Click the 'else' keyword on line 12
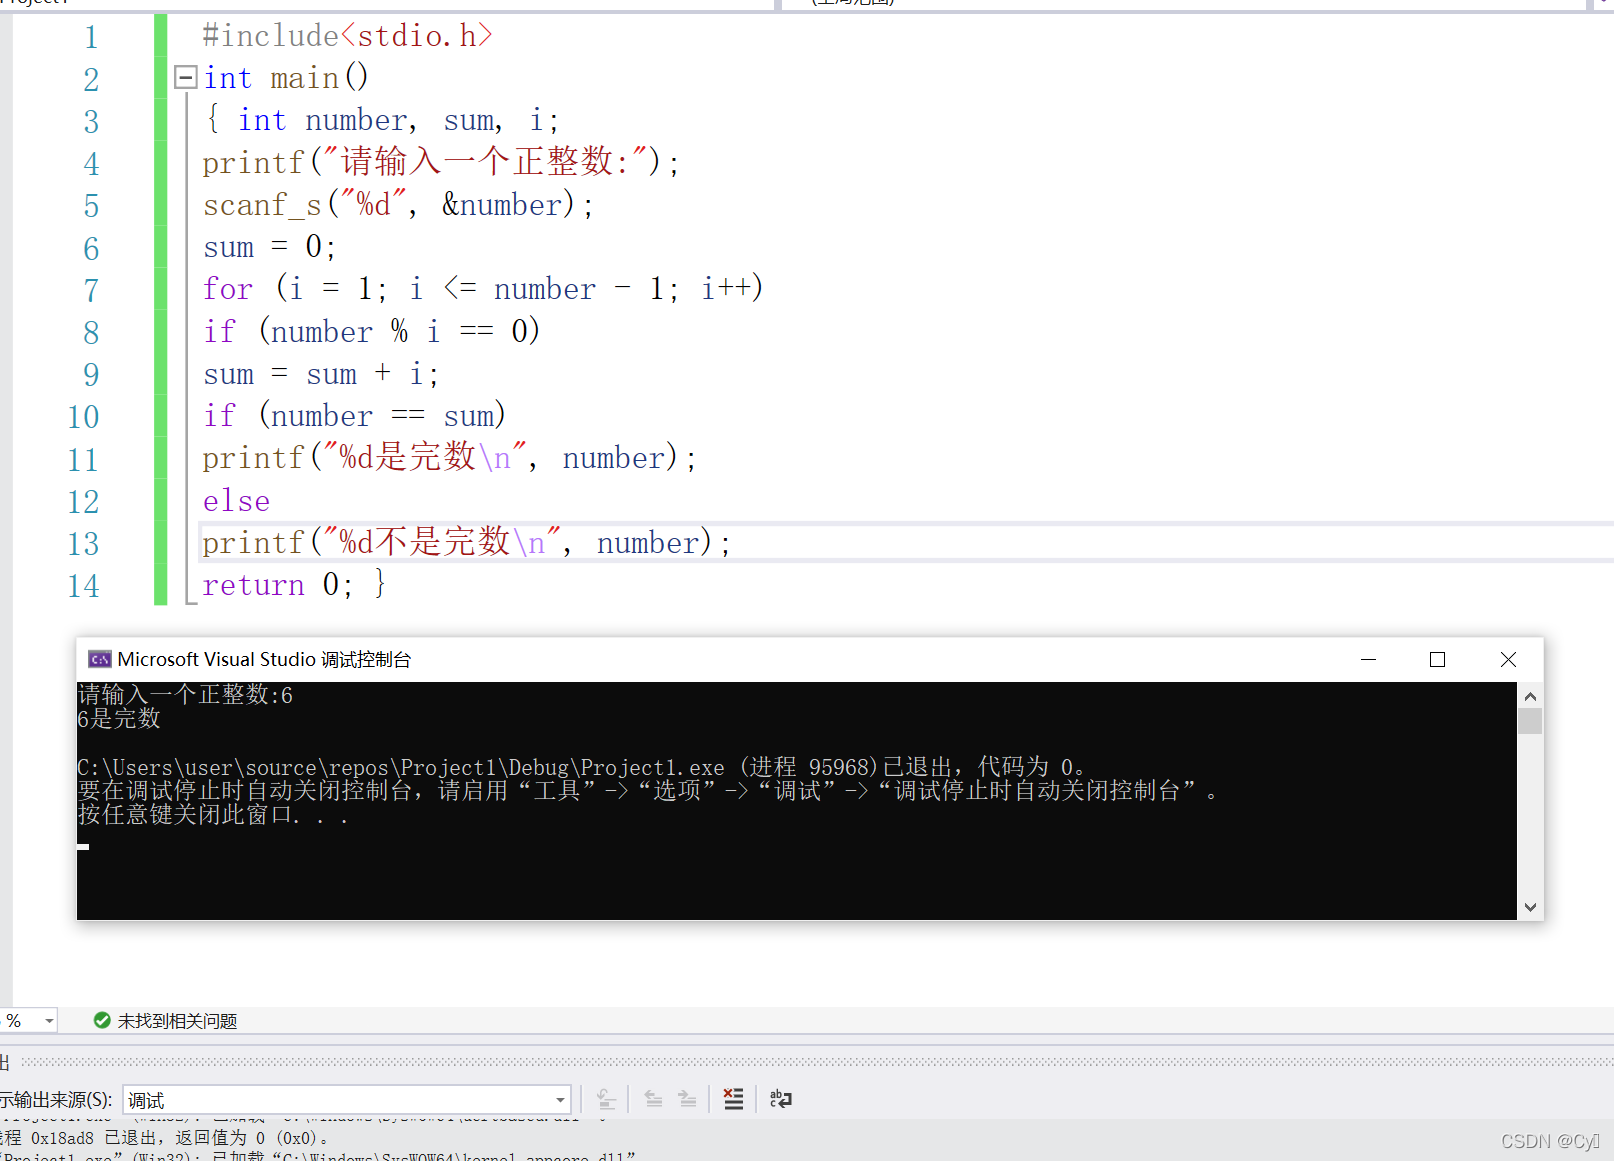This screenshot has height=1161, width=1614. (x=236, y=501)
